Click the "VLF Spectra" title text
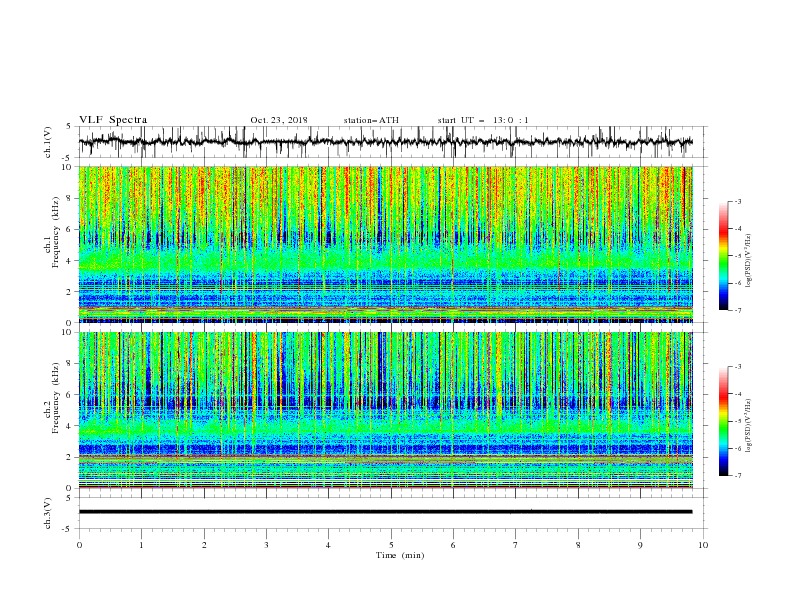 click(x=113, y=120)
